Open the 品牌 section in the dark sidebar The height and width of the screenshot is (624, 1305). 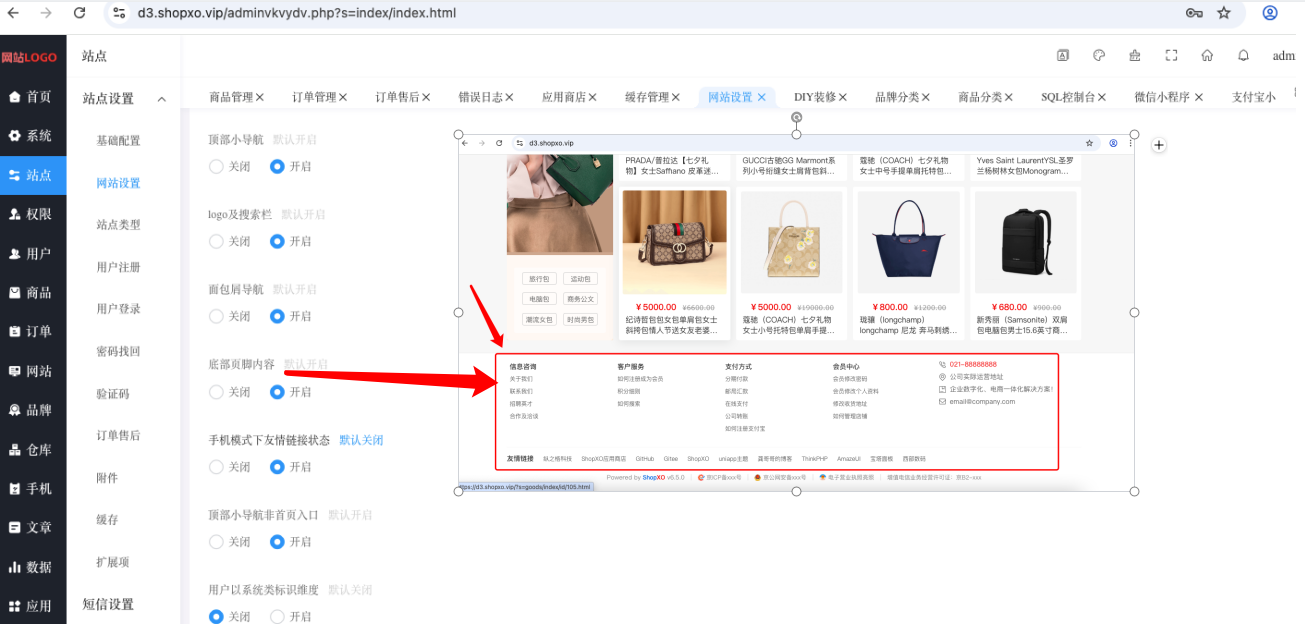coord(32,410)
